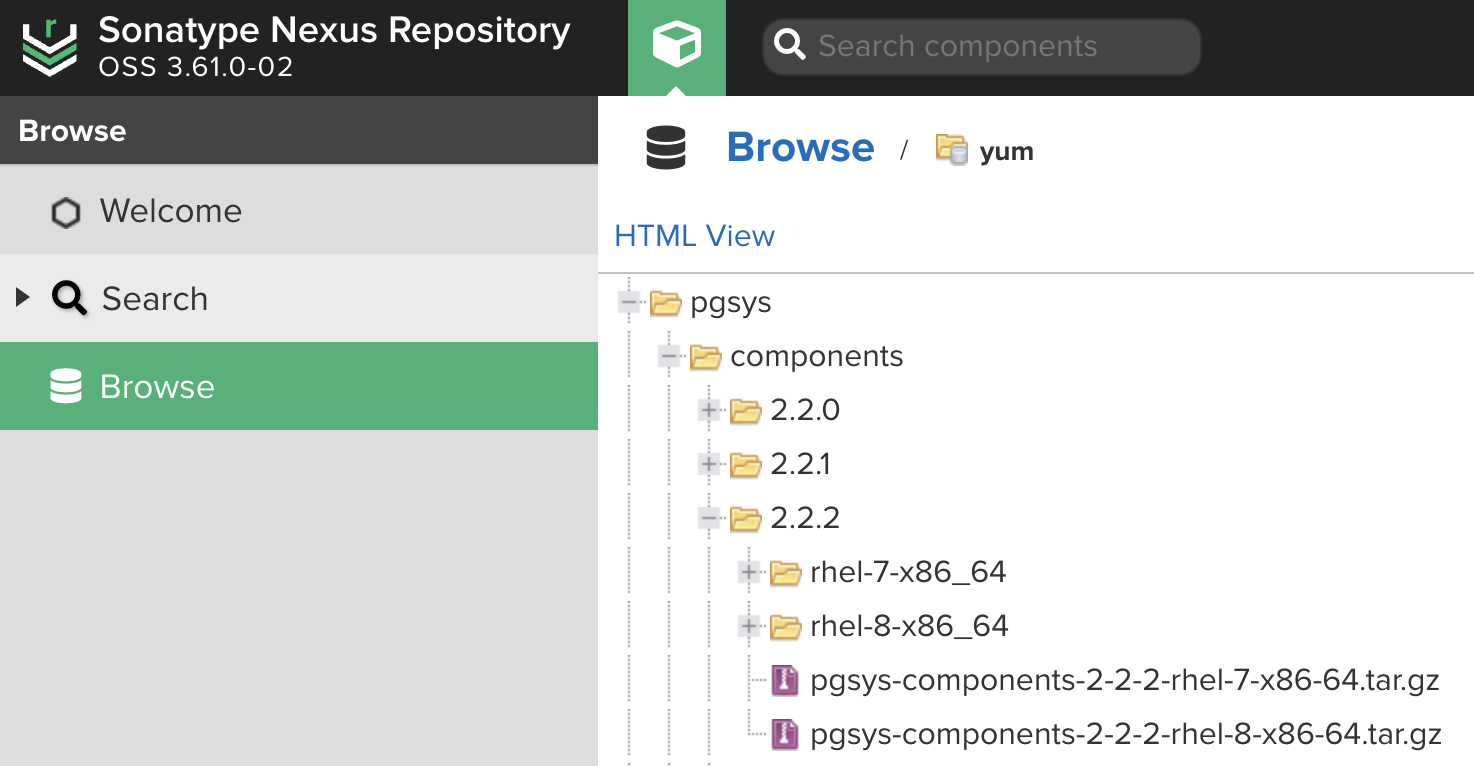Select Search in the sidebar
This screenshot has width=1474, height=766.
299,298
